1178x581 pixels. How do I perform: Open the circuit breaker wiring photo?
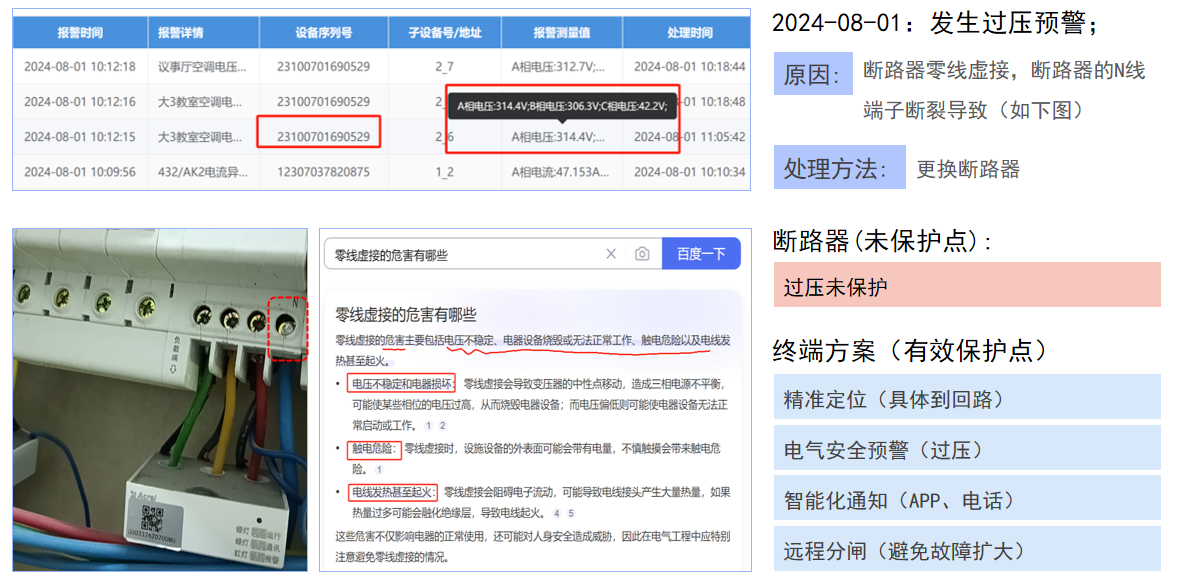tap(160, 400)
